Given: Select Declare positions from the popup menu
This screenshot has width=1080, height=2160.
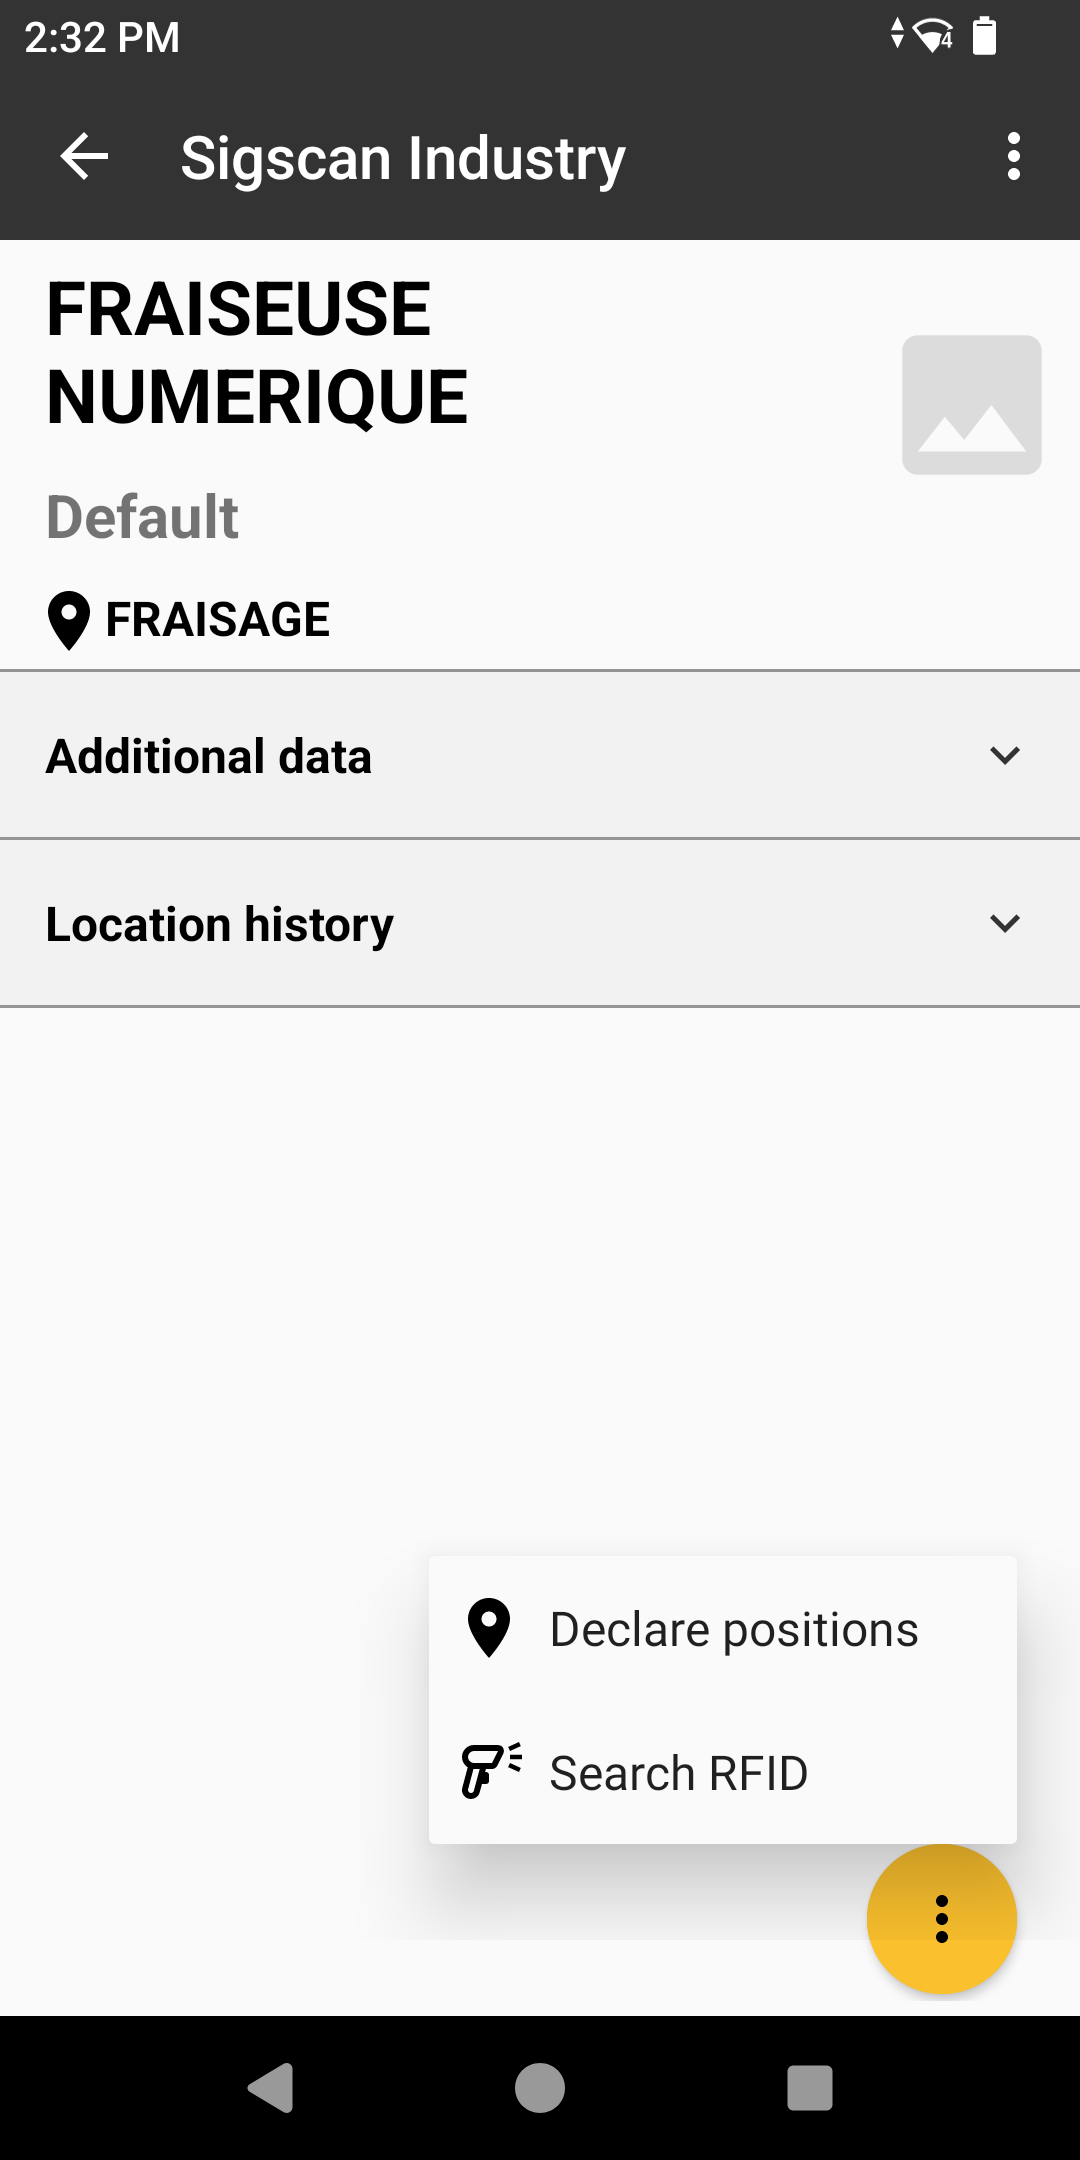Looking at the screenshot, I should pyautogui.click(x=723, y=1629).
